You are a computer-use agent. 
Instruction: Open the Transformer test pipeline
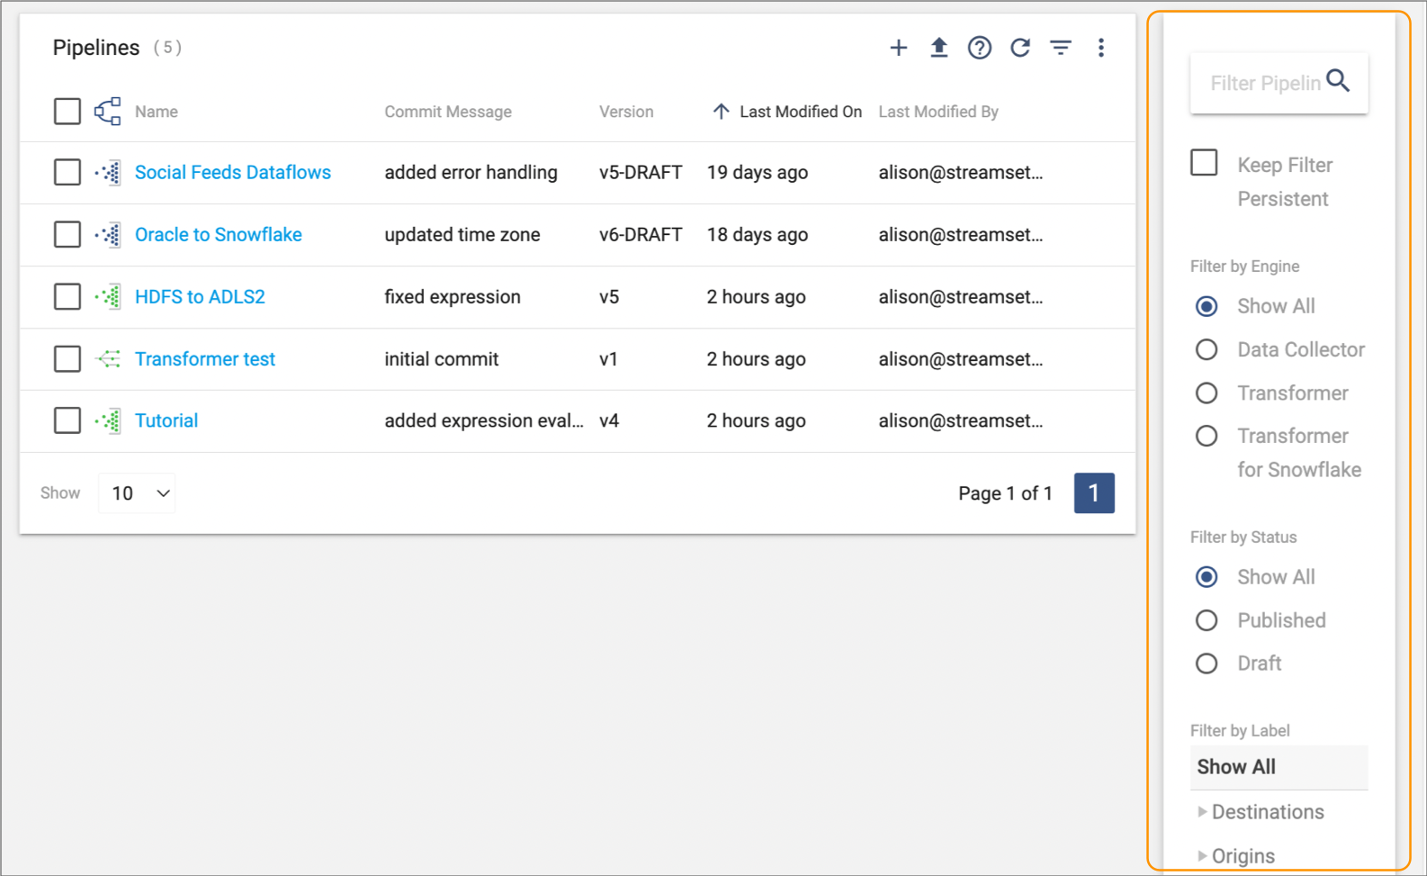coord(205,358)
